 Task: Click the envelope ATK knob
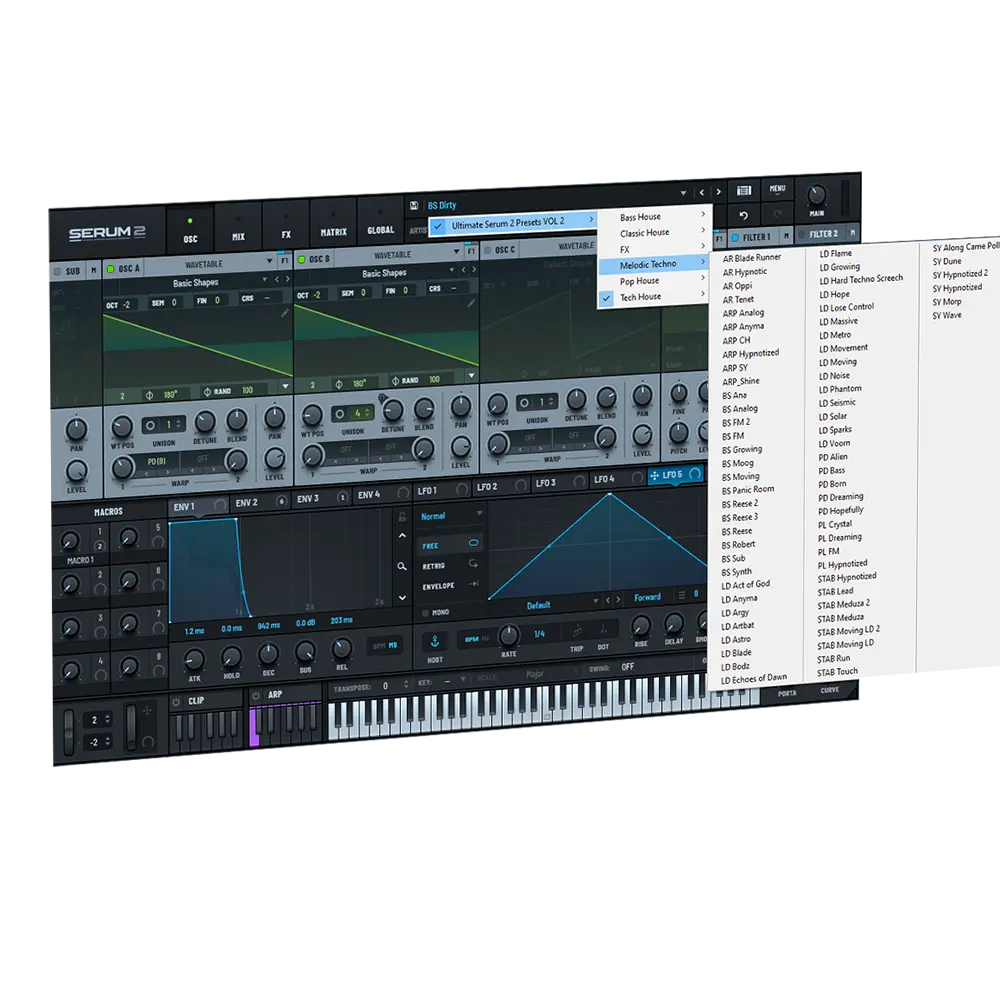tap(195, 659)
